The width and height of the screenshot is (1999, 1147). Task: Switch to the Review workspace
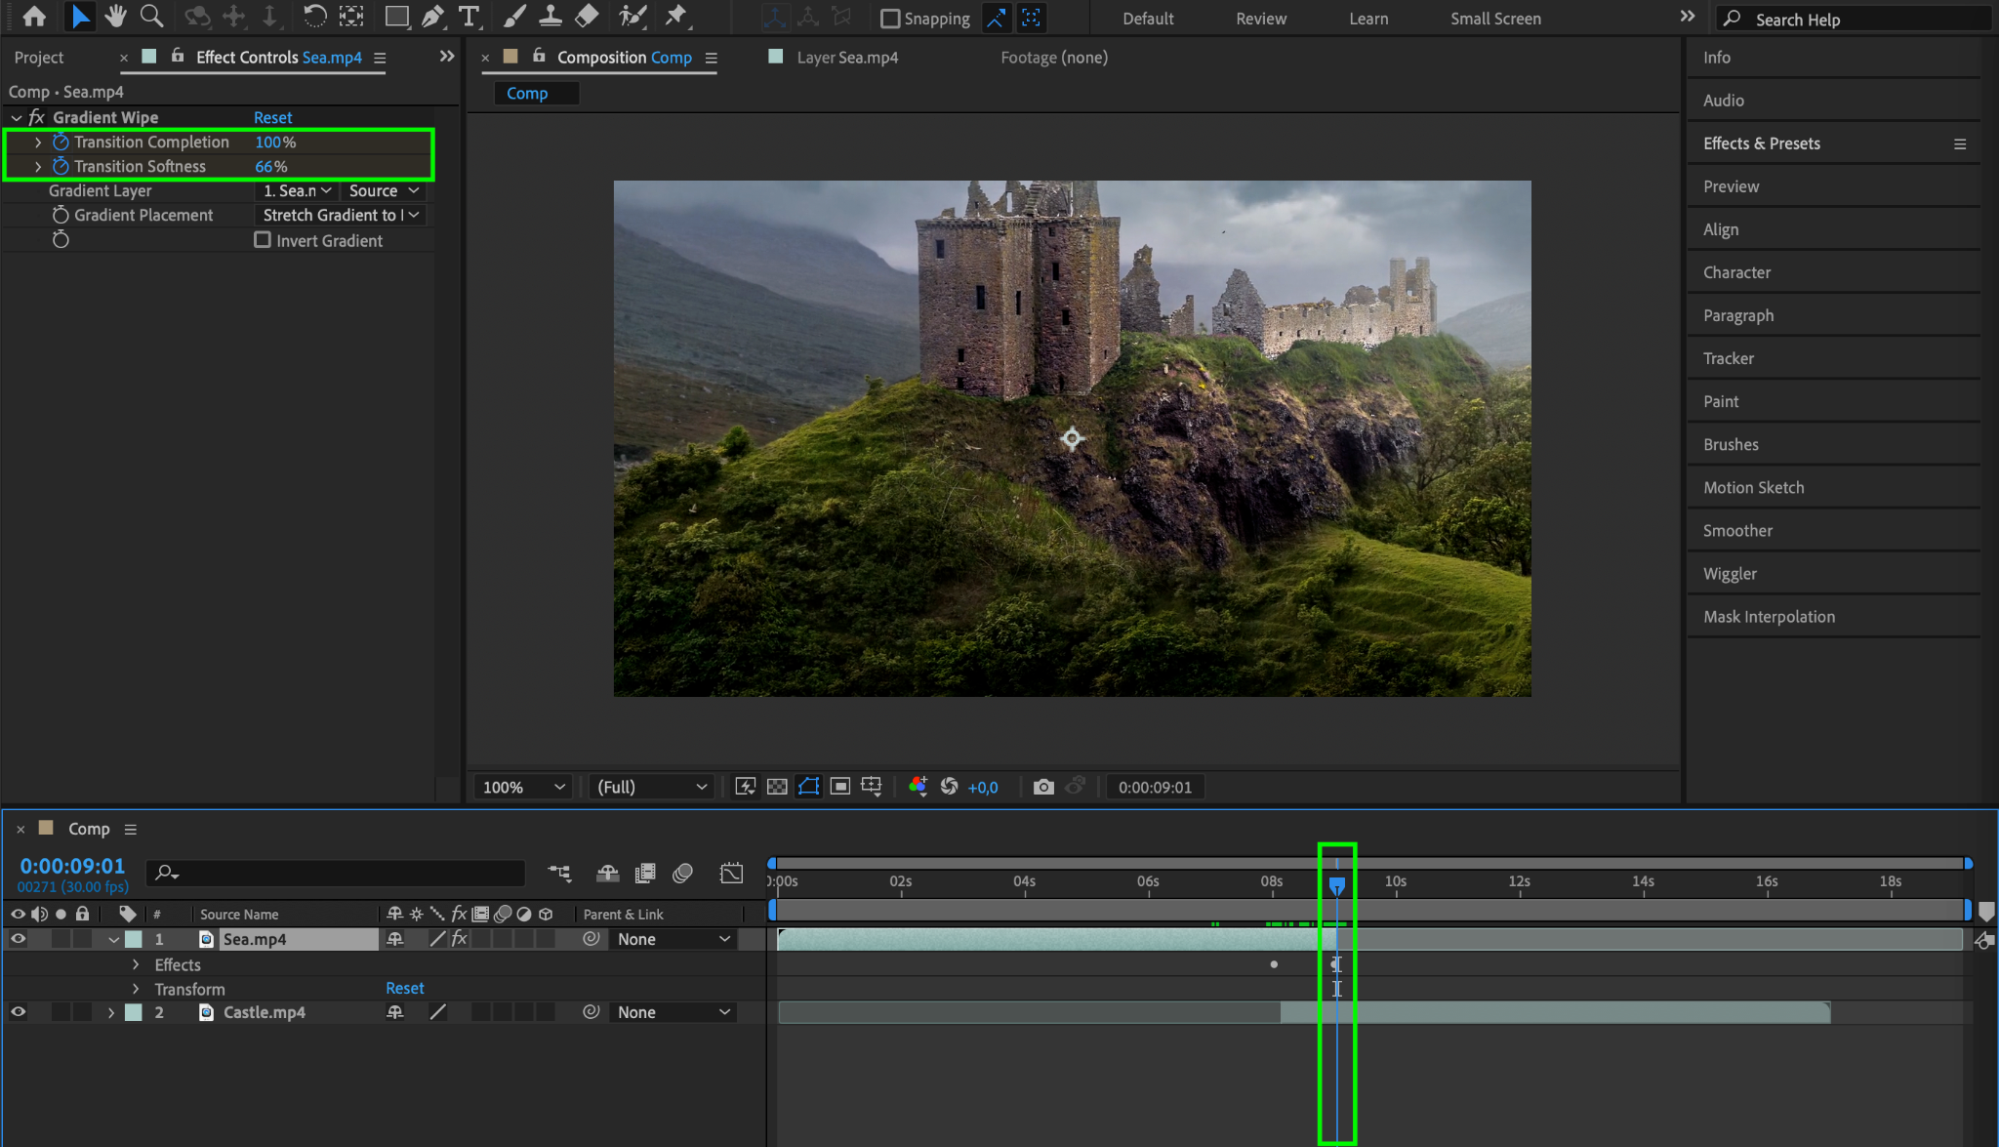[x=1260, y=18]
